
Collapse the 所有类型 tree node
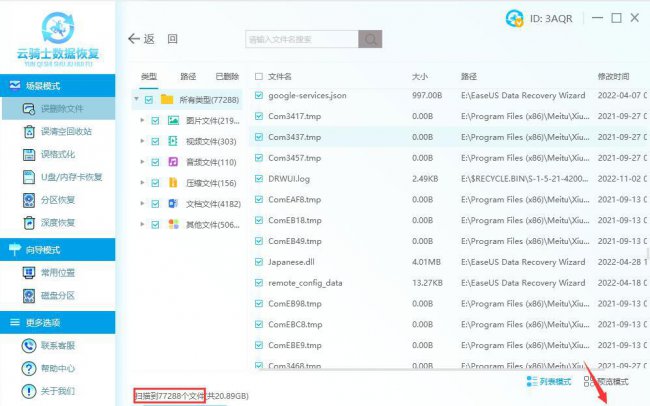(136, 99)
